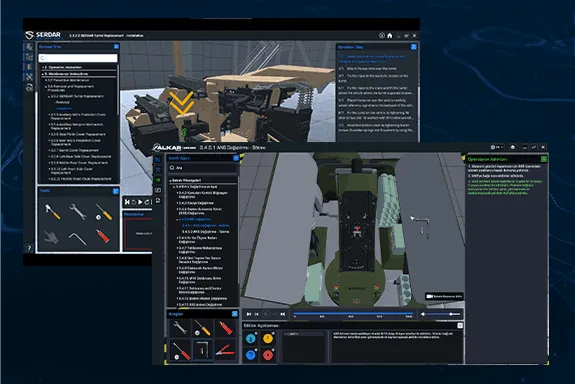
Task: Focus the 'Ara' search field in ALKAR
Action: 202,168
